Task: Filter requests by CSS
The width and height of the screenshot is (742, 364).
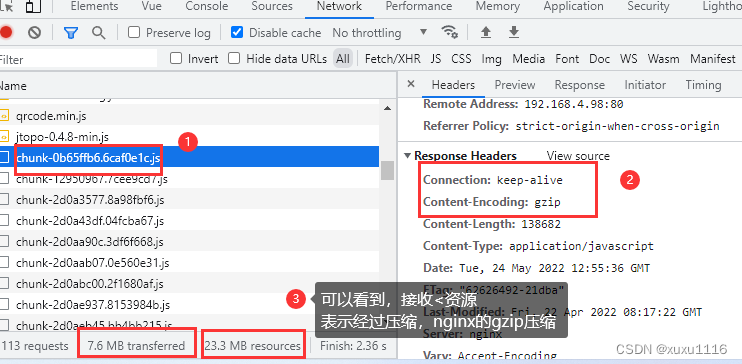Action: coord(461,59)
